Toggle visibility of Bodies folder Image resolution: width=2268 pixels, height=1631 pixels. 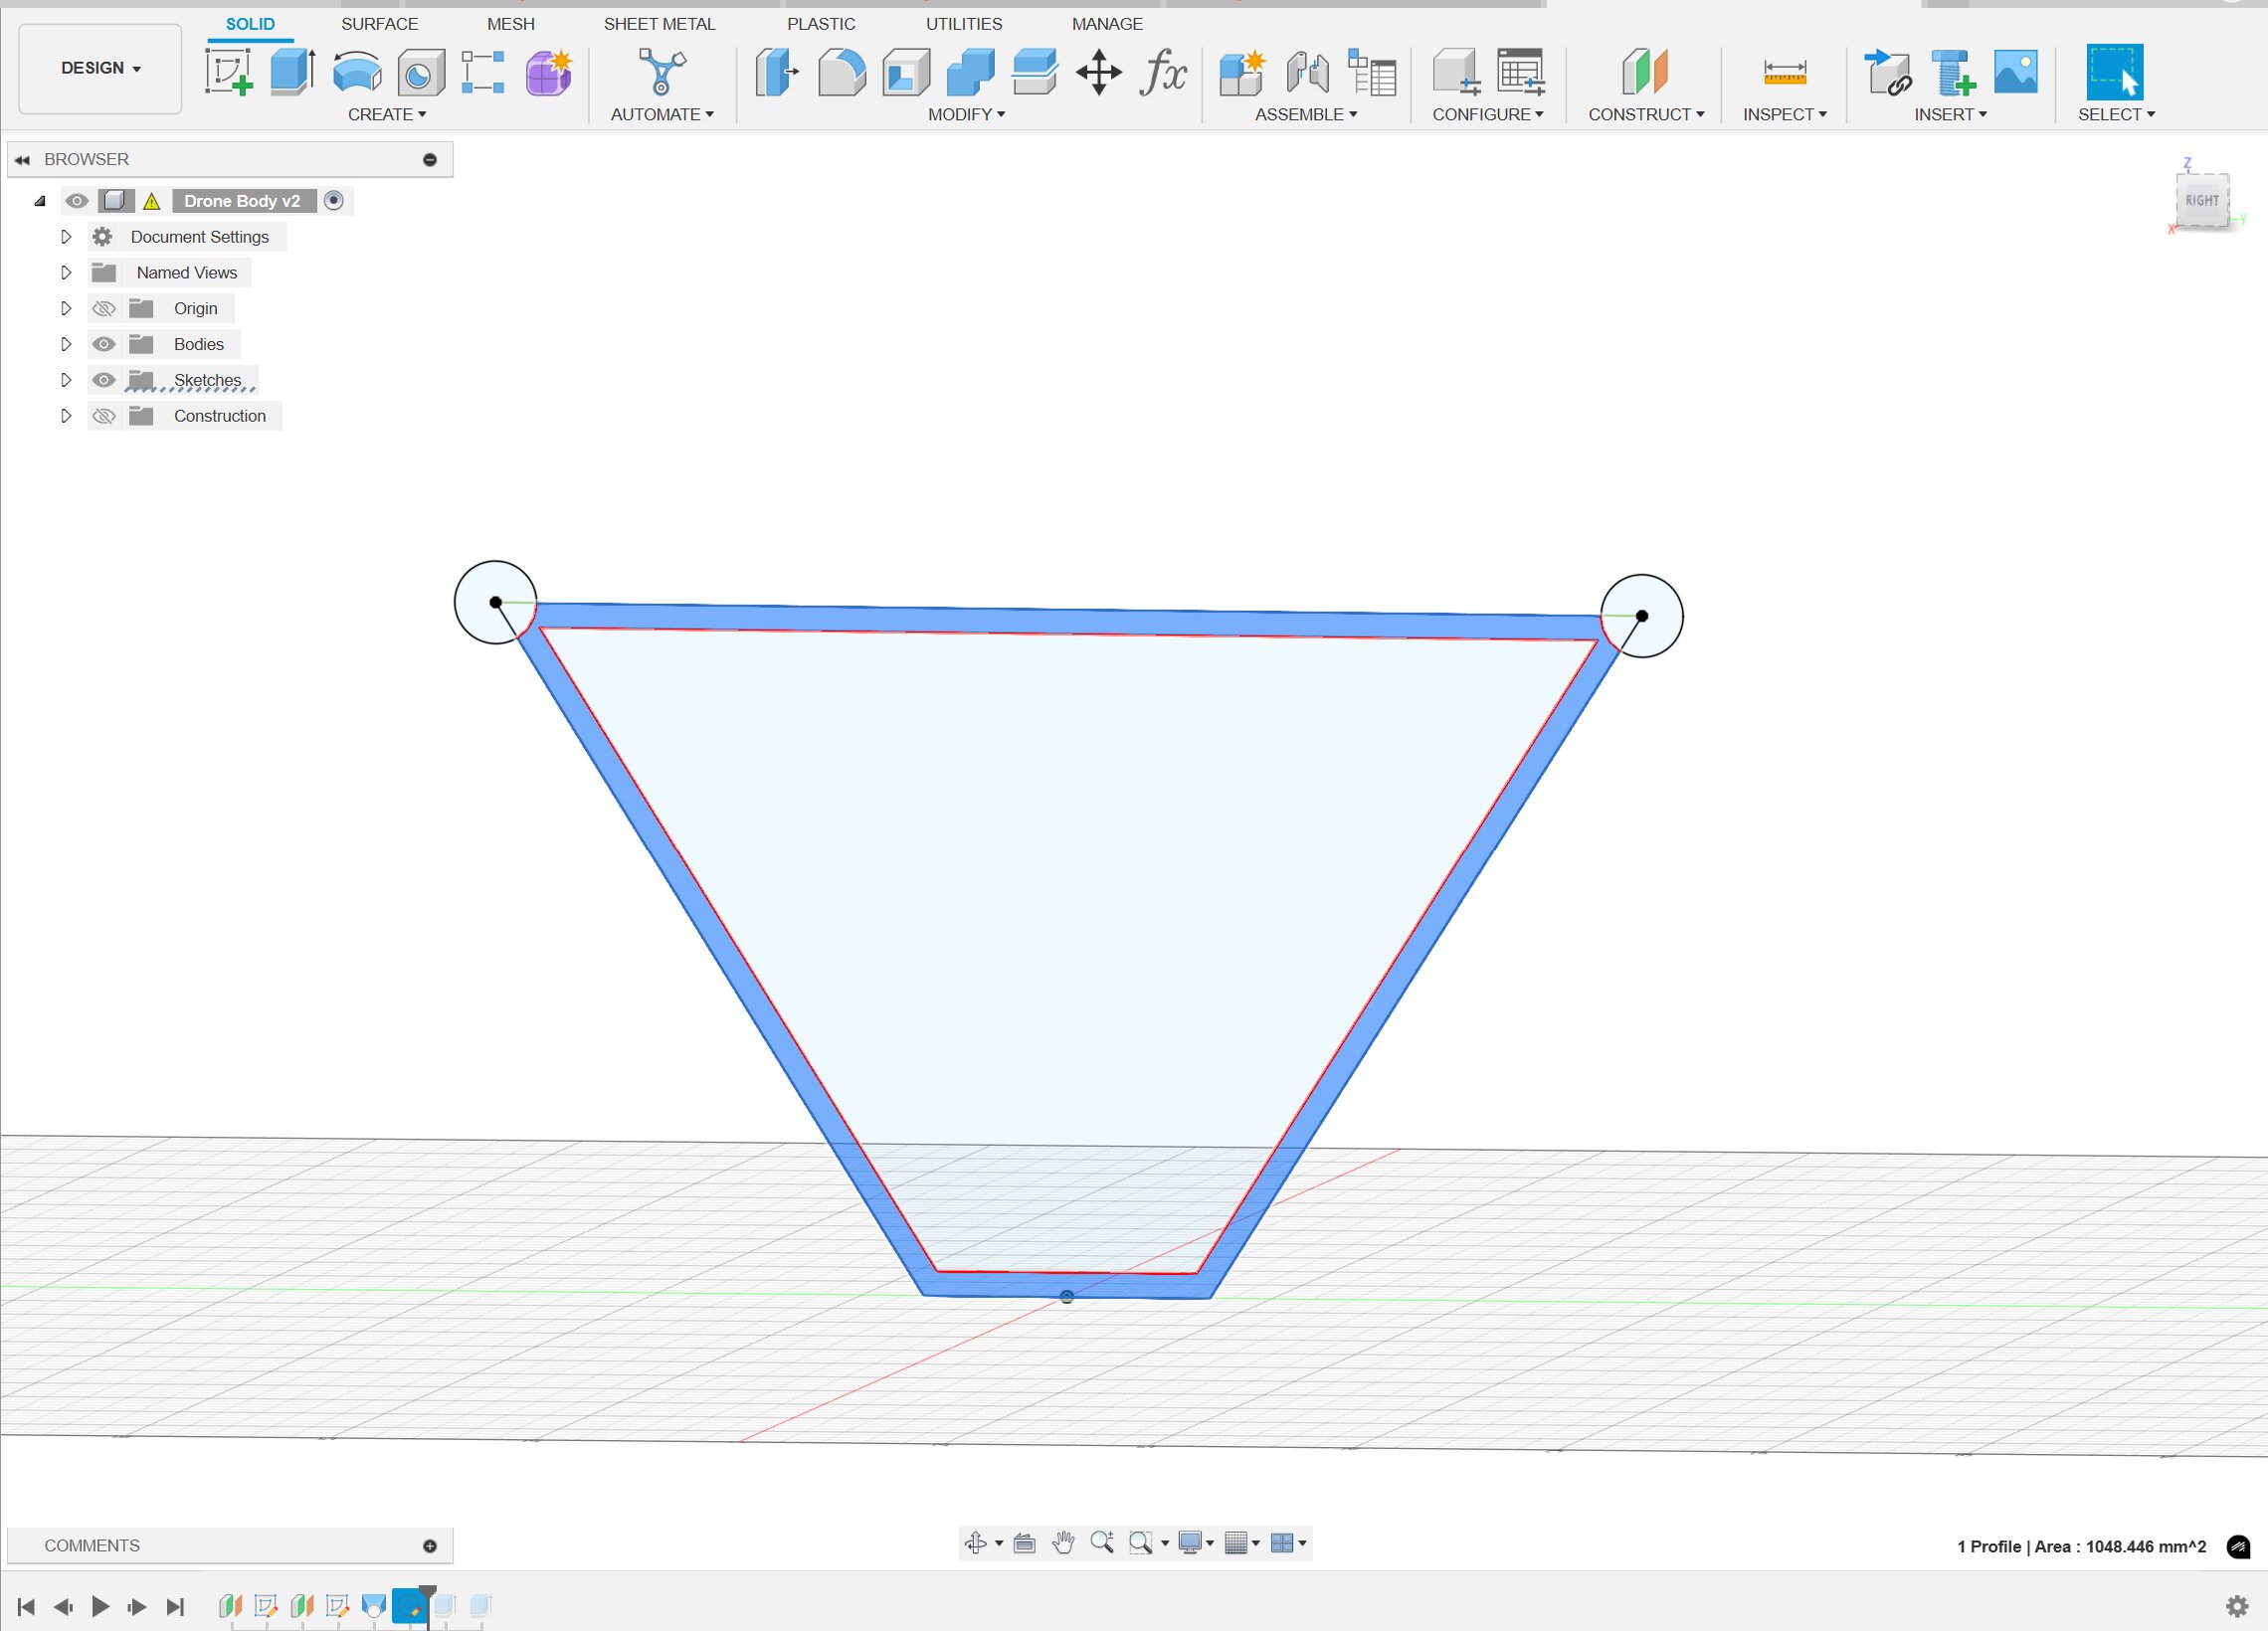point(103,343)
